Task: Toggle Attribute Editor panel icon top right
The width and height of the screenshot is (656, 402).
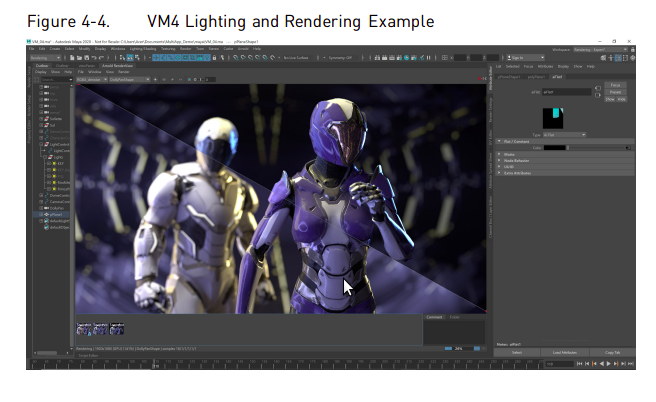Action: click(x=618, y=58)
